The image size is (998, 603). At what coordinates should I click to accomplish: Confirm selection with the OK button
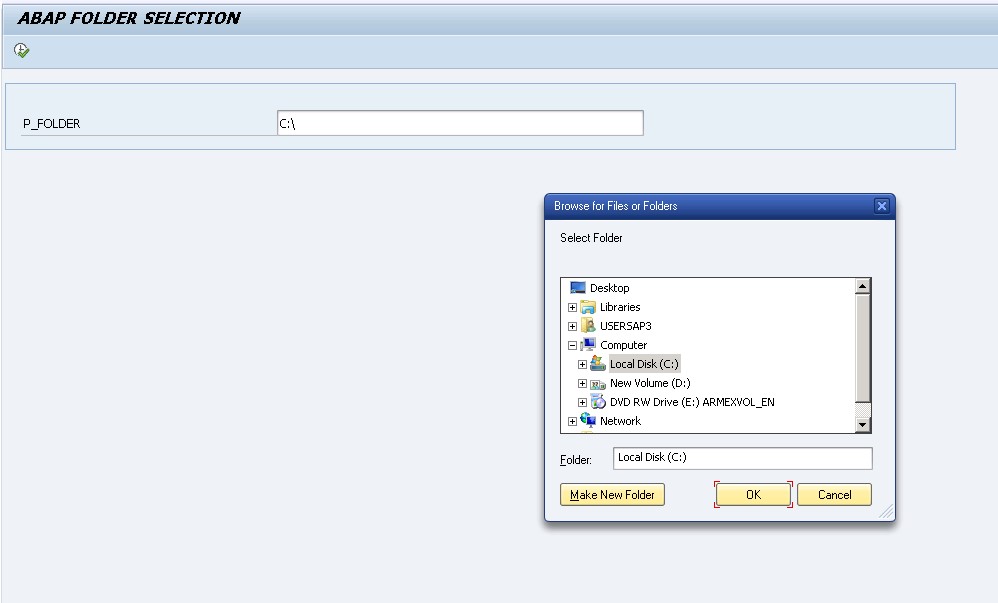click(753, 494)
